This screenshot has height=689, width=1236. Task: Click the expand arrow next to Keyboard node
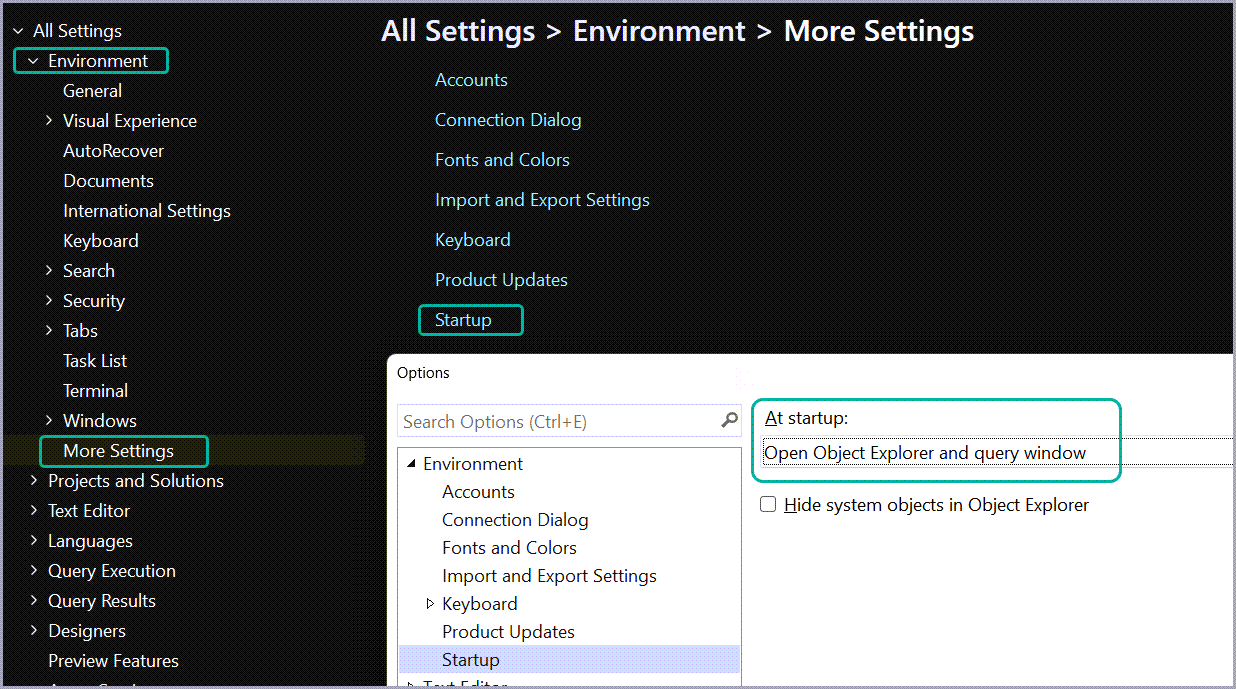429,603
